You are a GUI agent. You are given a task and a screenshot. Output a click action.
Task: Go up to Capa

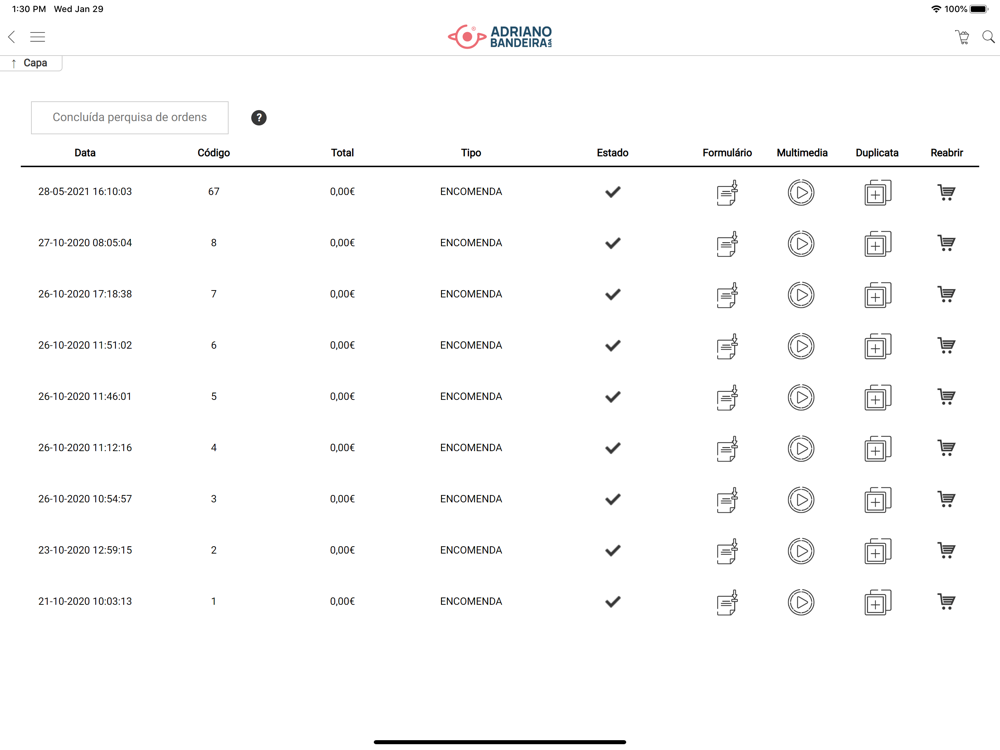[30, 63]
